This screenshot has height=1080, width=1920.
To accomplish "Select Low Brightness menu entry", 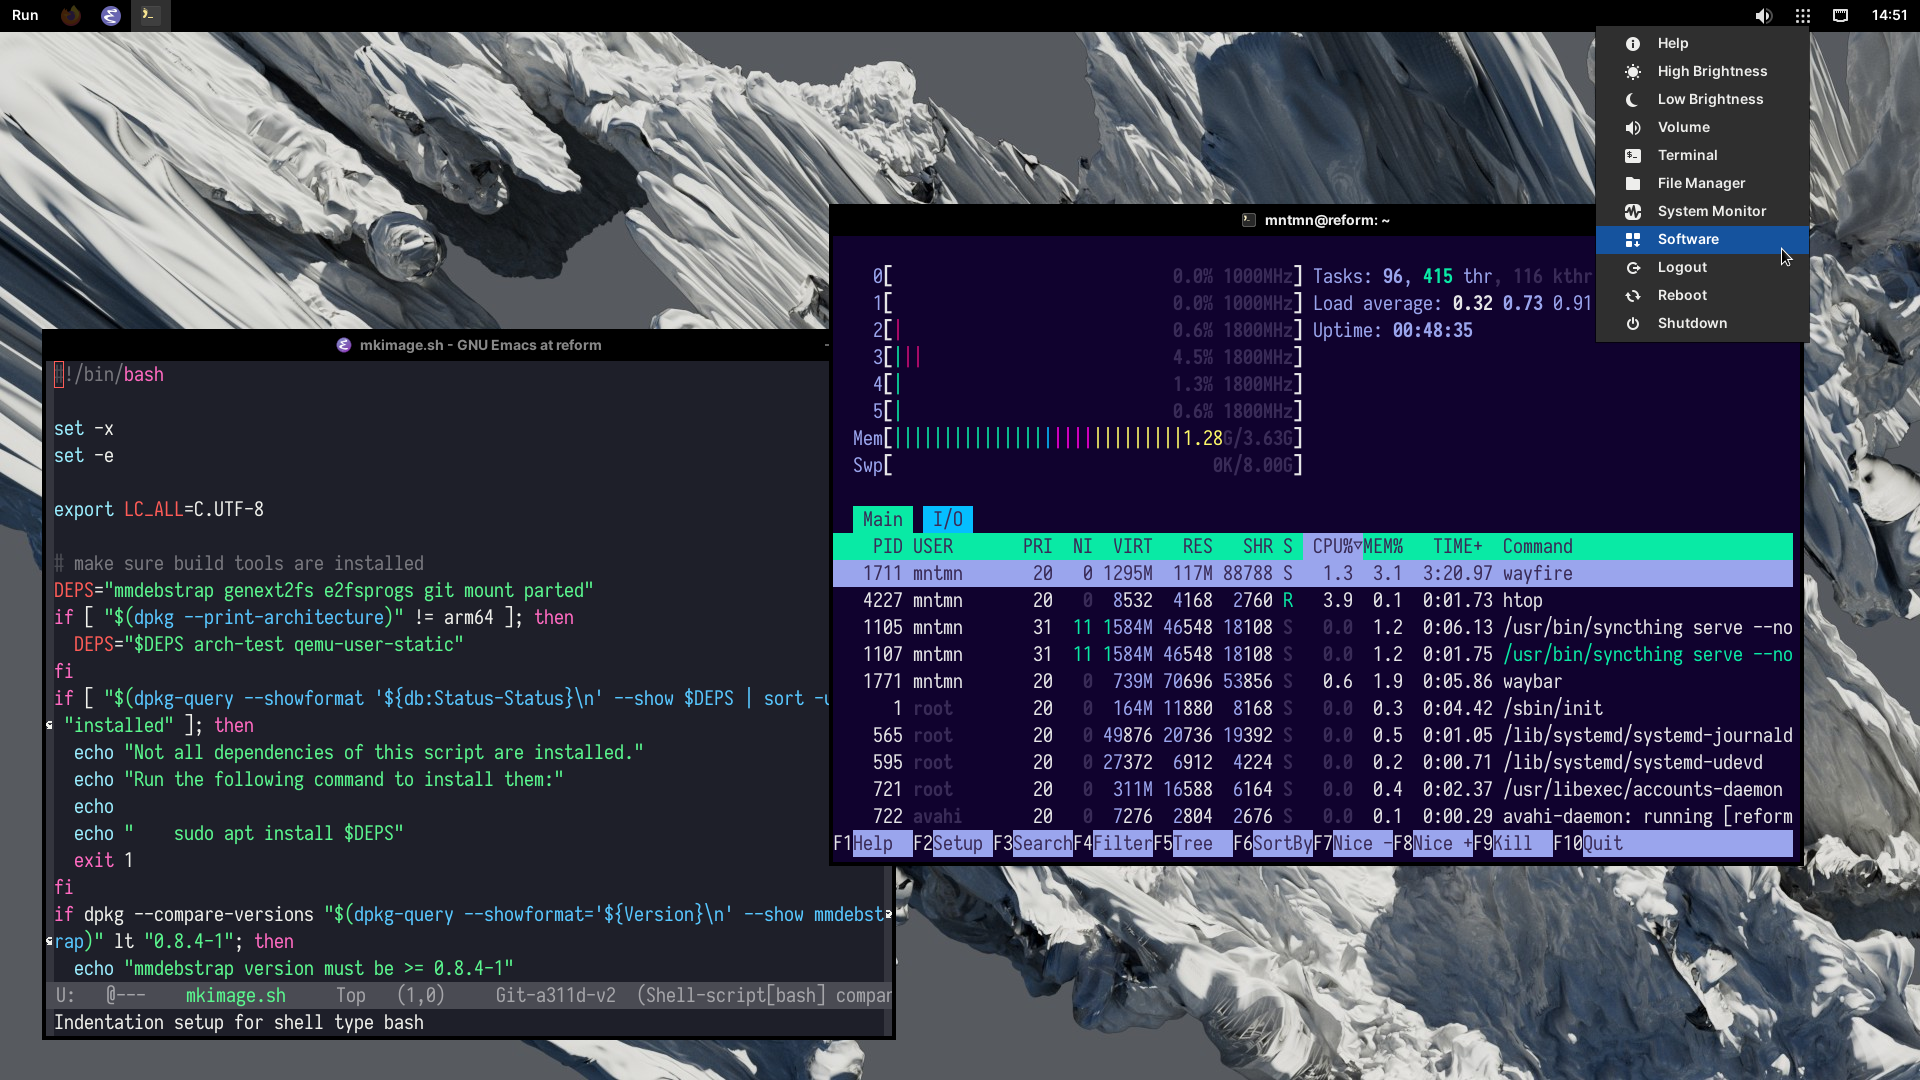I will (1709, 99).
